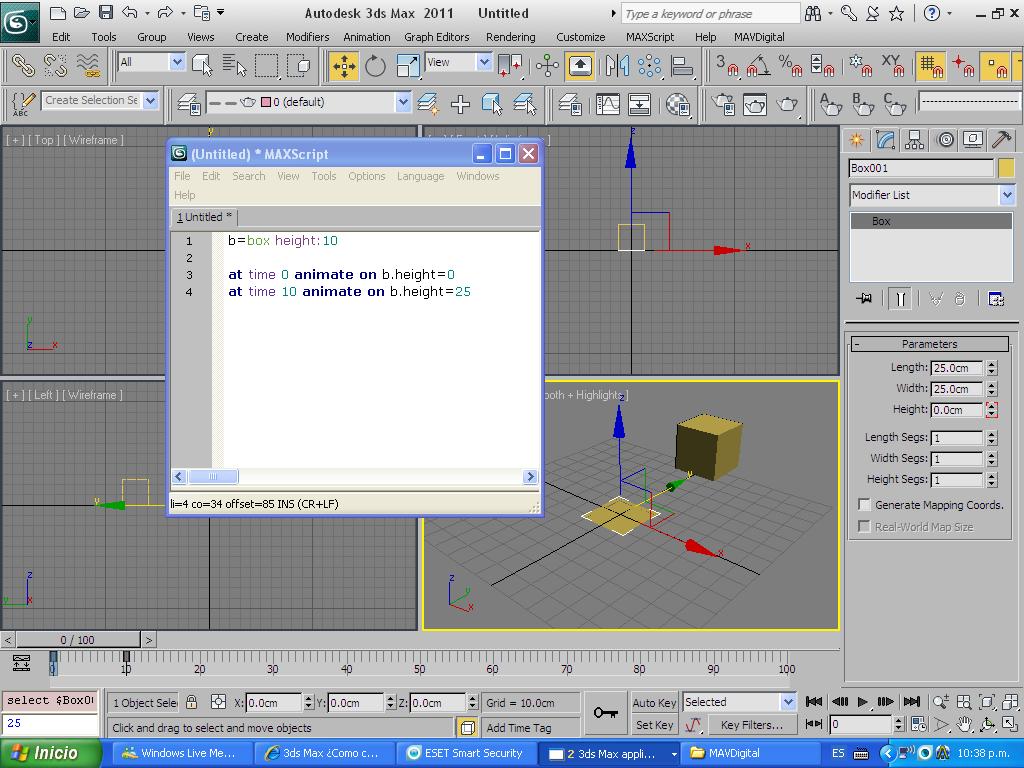Toggle Real-World Map Size checkbox
This screenshot has height=768, width=1024.
click(864, 526)
